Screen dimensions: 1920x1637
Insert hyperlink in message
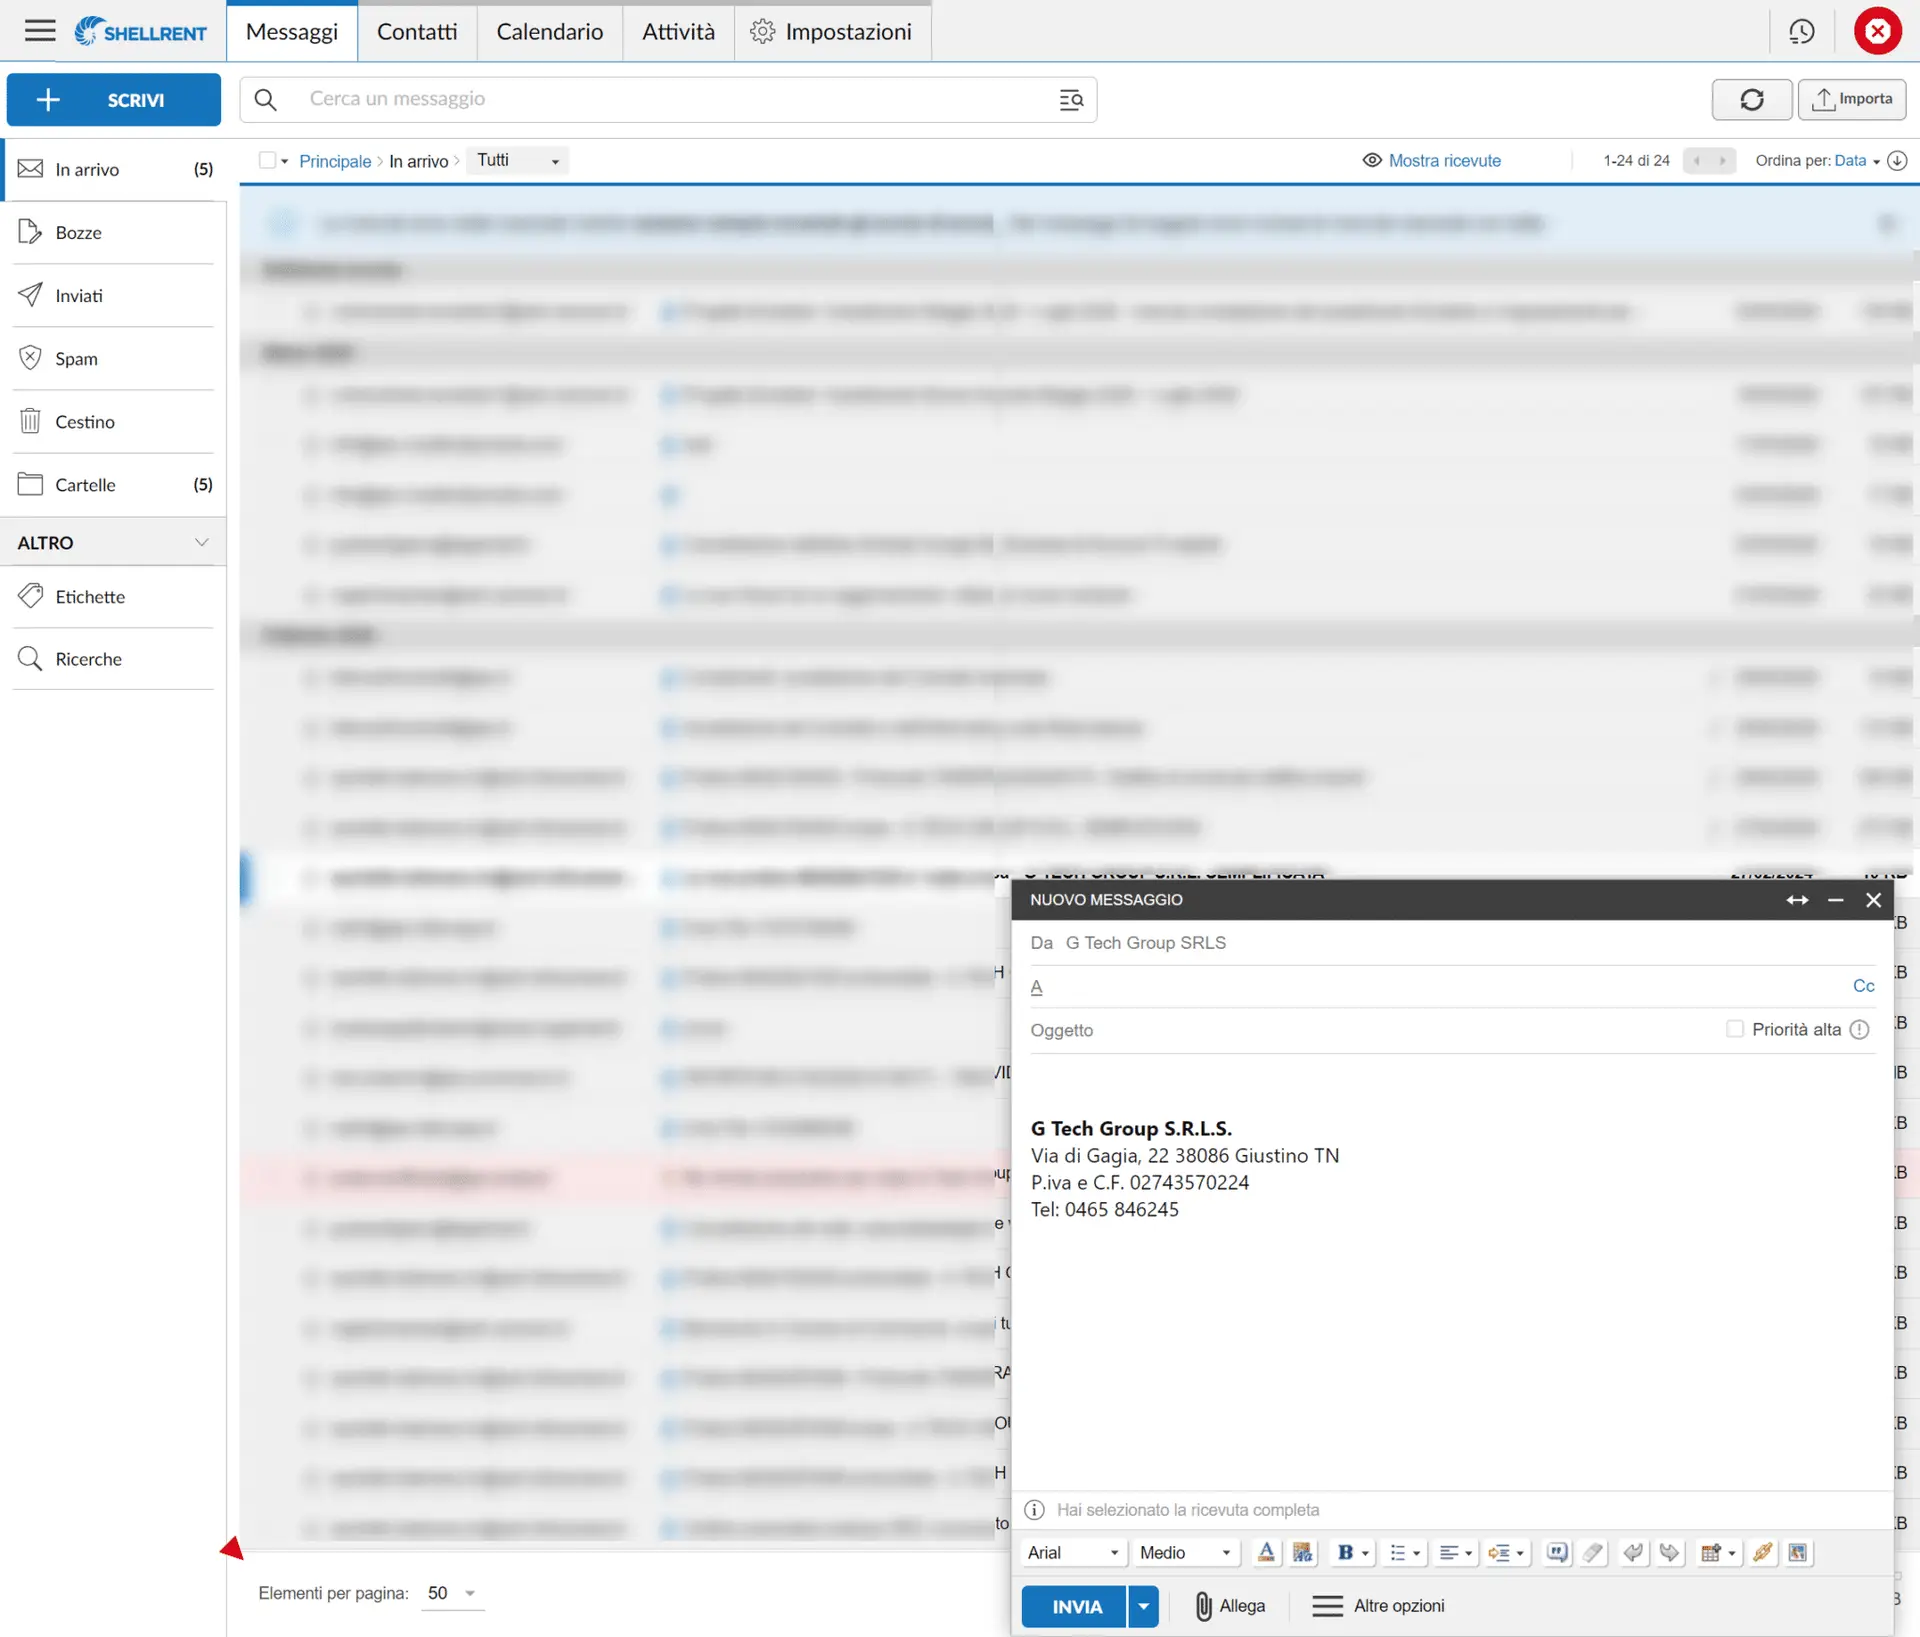point(1762,1552)
